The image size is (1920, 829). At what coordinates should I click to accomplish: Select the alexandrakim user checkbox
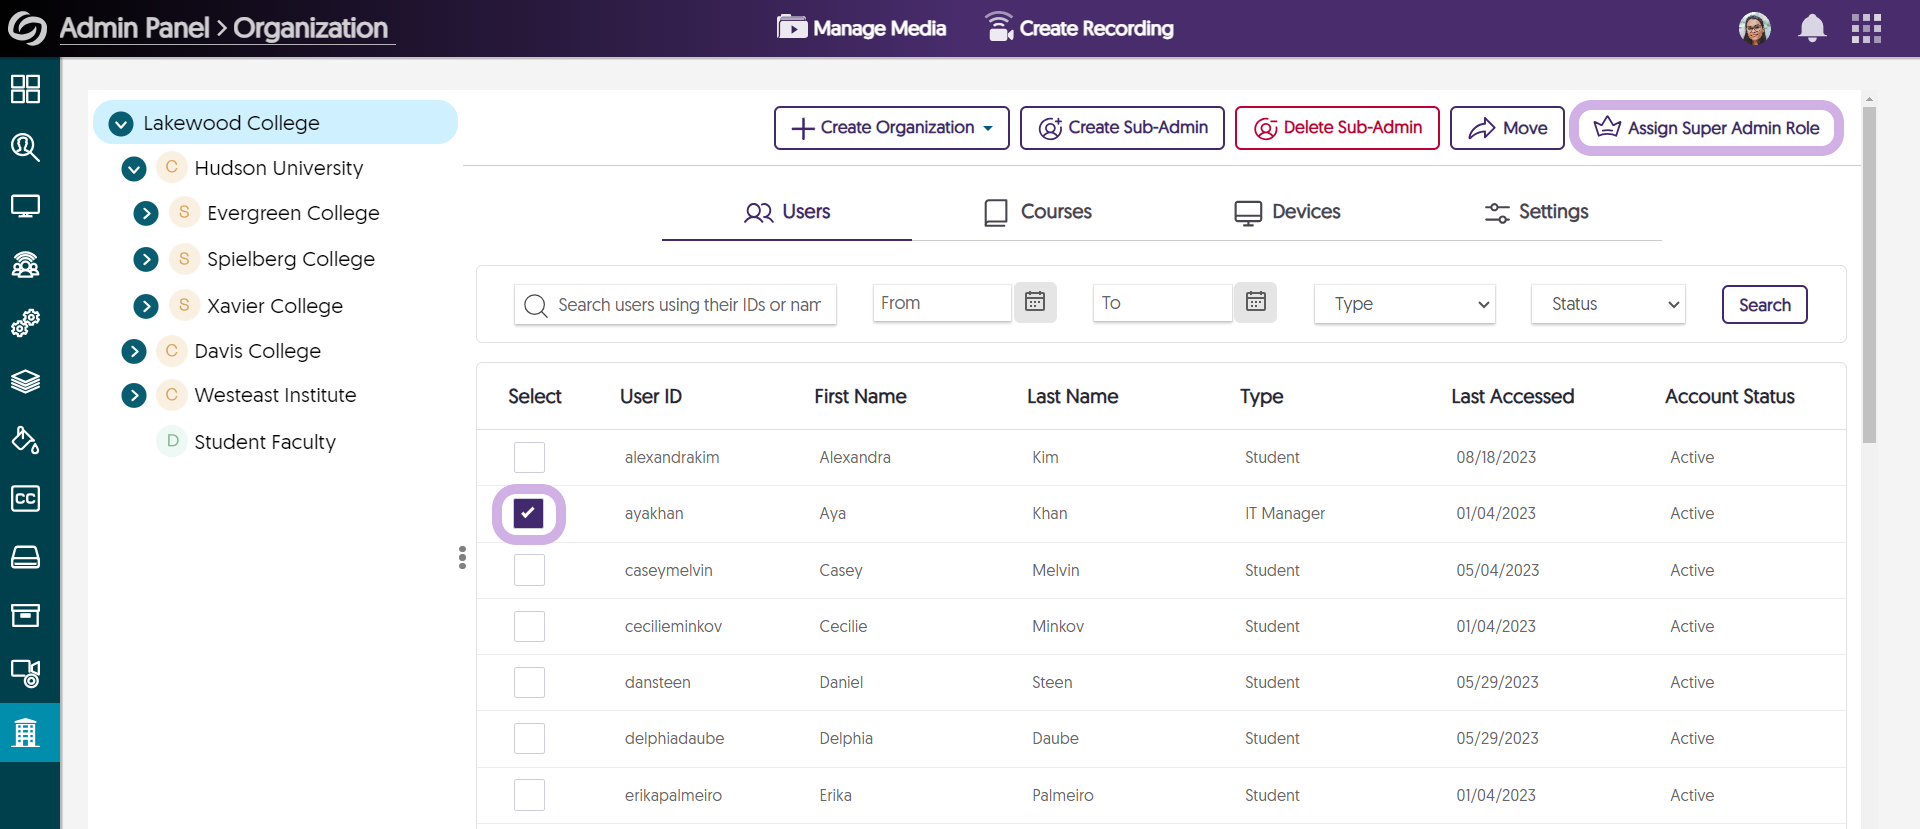[529, 457]
